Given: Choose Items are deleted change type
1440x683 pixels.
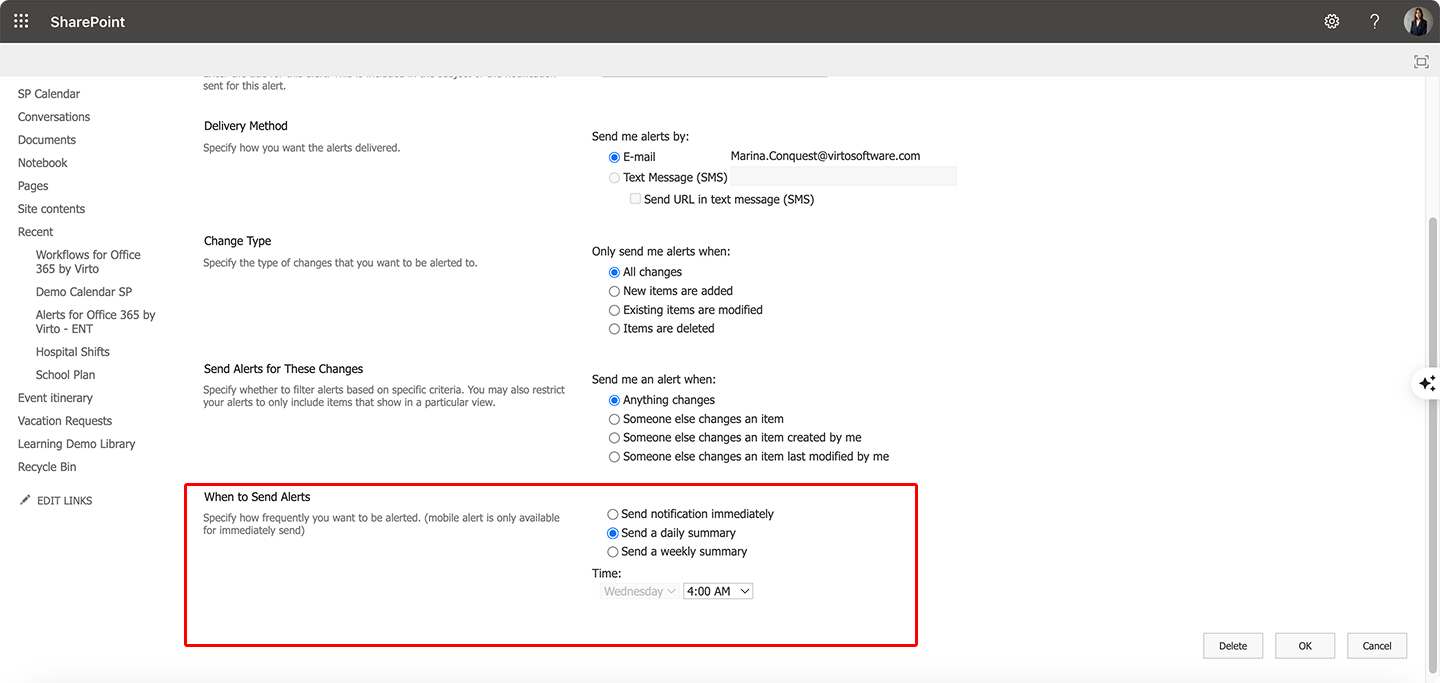Looking at the screenshot, I should 614,328.
